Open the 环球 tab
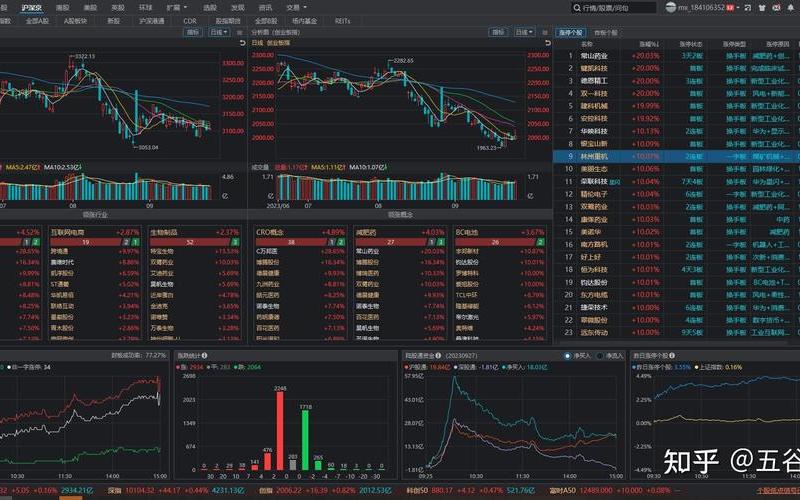 pos(145,8)
